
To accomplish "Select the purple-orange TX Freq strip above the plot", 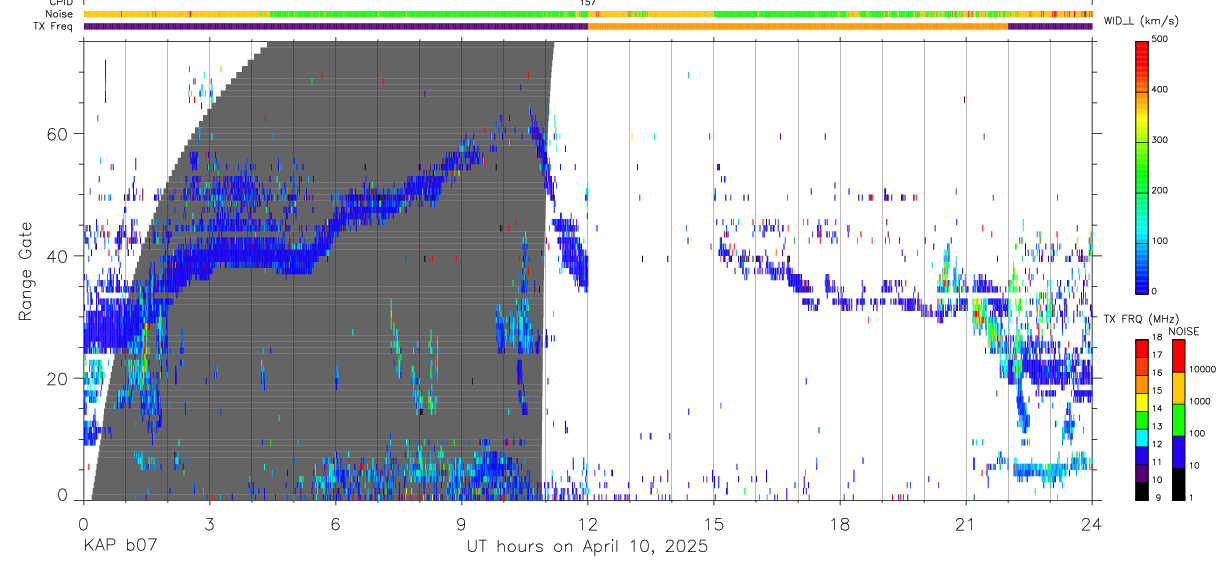I will click(588, 26).
